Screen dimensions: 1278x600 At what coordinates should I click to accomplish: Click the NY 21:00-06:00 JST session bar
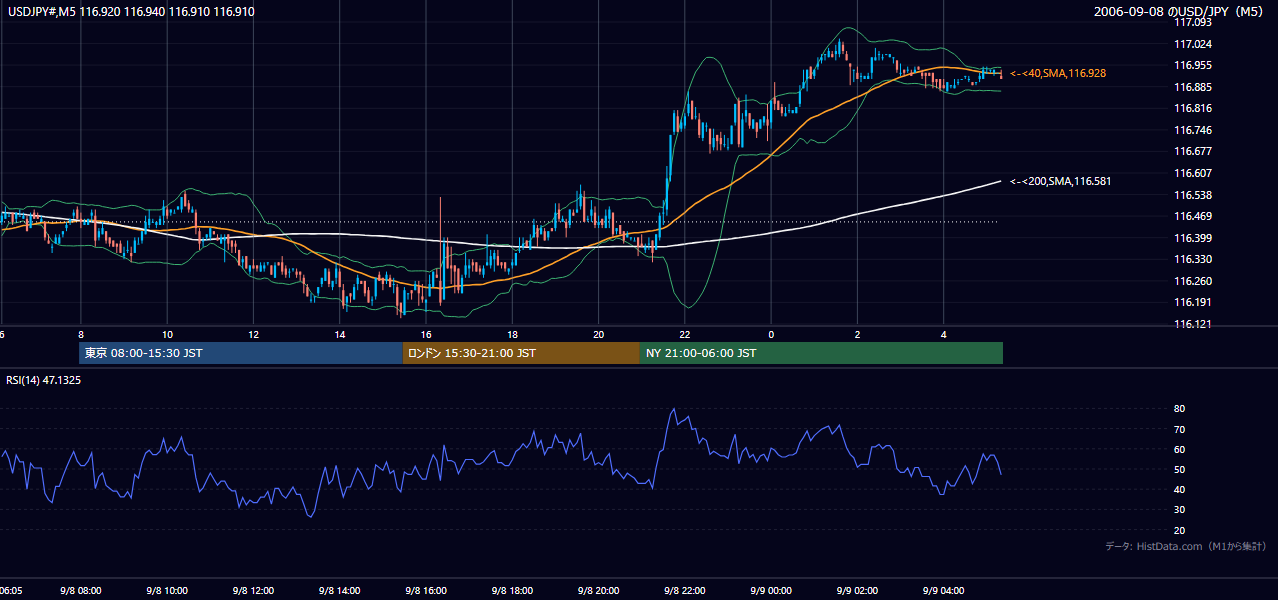pyautogui.click(x=821, y=353)
